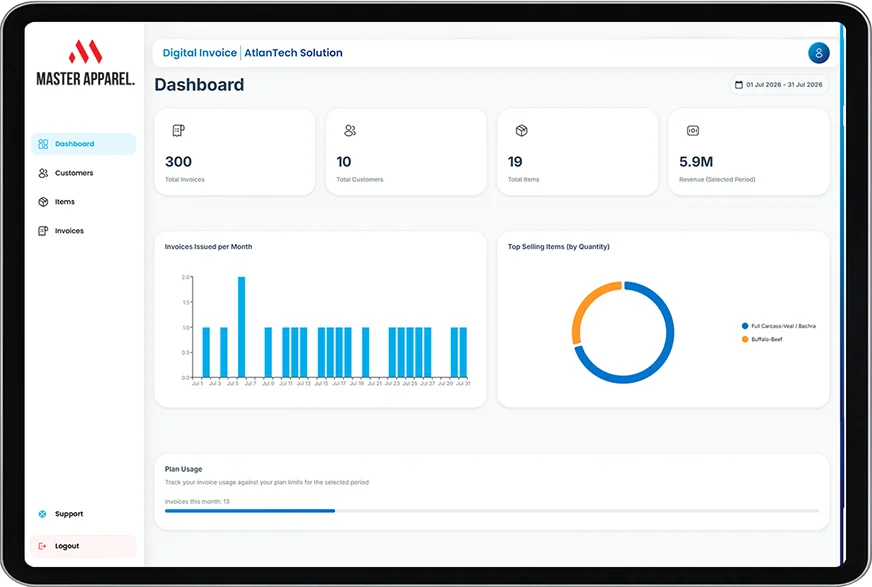Click the Support lifebuoy icon
The width and height of the screenshot is (872, 587).
click(42, 514)
